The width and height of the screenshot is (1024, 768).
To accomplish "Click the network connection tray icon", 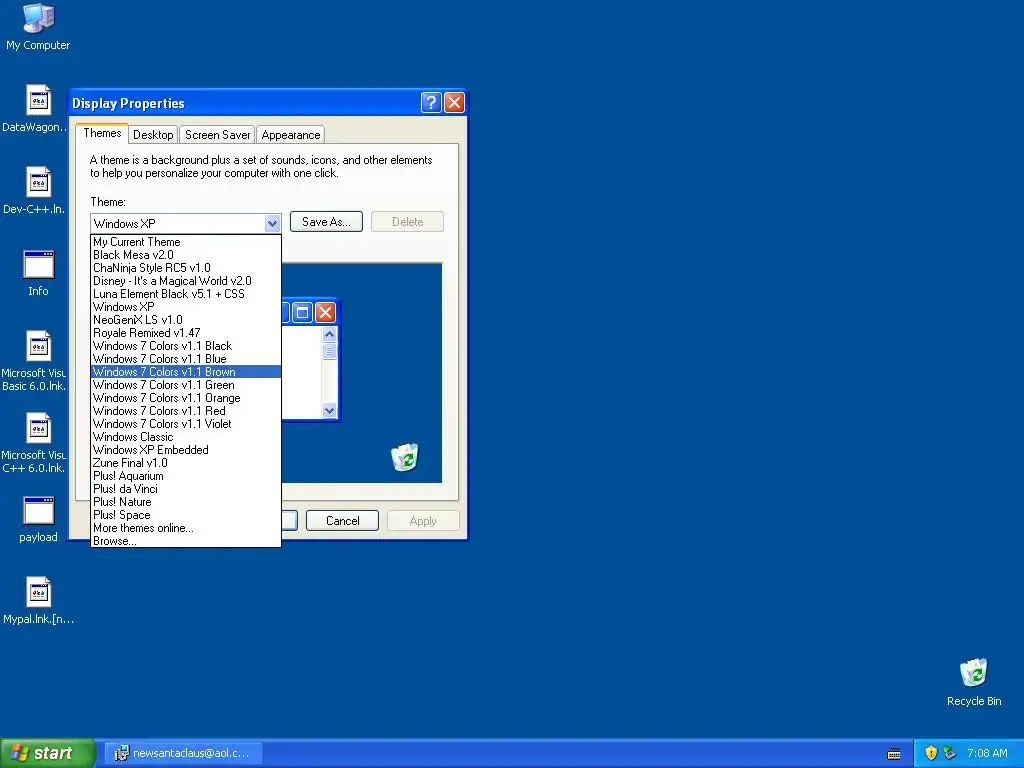I will (x=949, y=753).
